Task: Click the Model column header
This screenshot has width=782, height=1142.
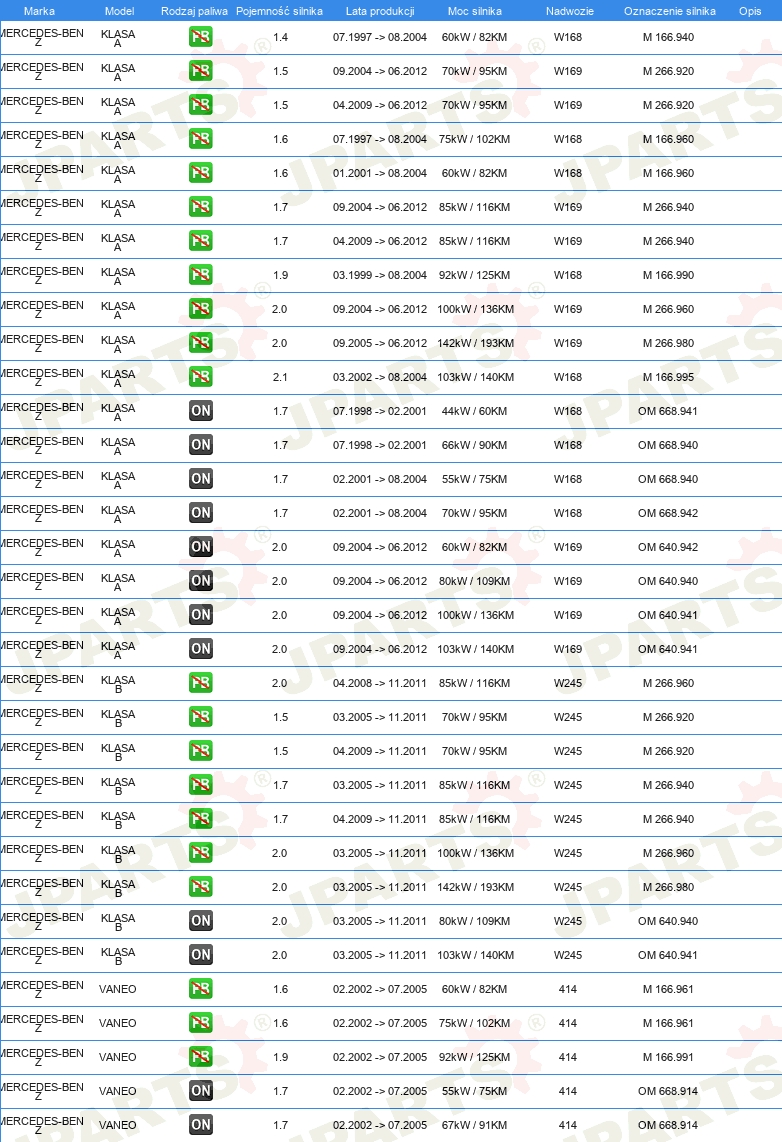Action: pyautogui.click(x=119, y=11)
